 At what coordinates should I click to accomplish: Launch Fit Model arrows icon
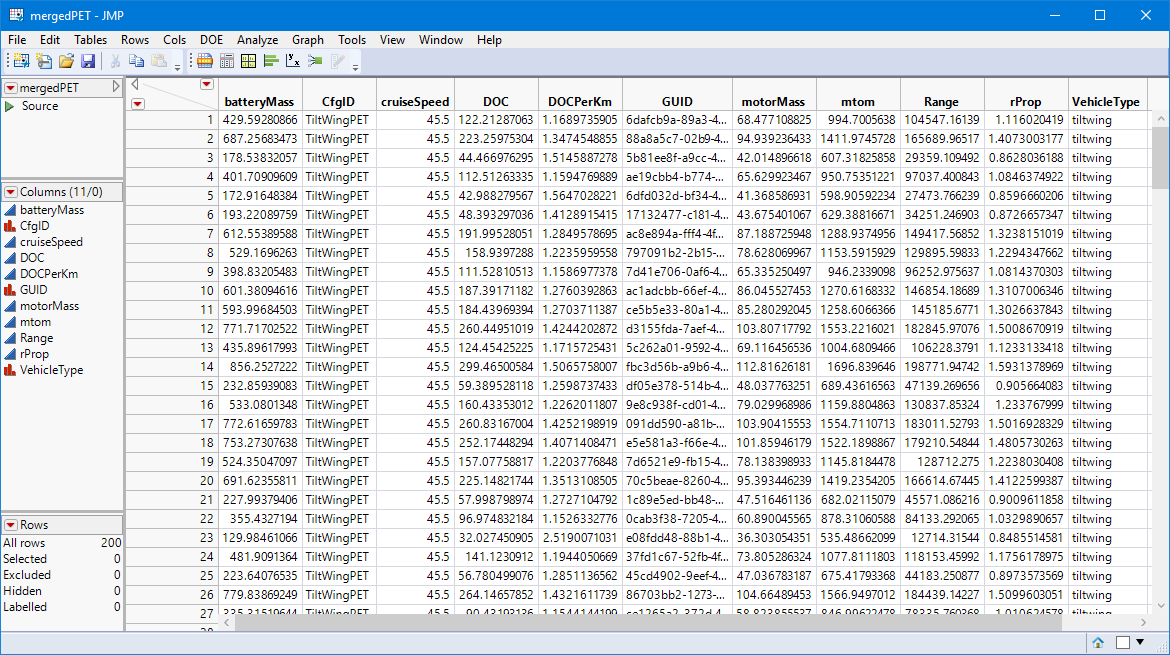click(315, 61)
